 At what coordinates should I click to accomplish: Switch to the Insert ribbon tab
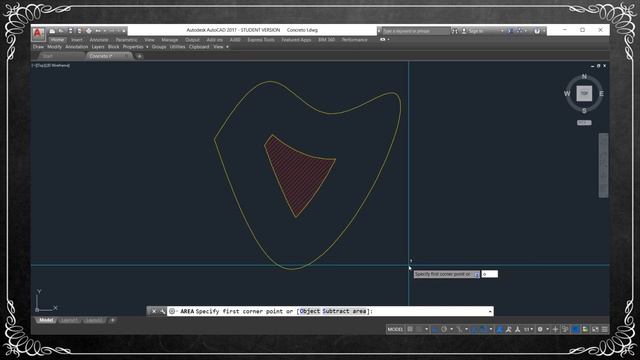coord(77,40)
